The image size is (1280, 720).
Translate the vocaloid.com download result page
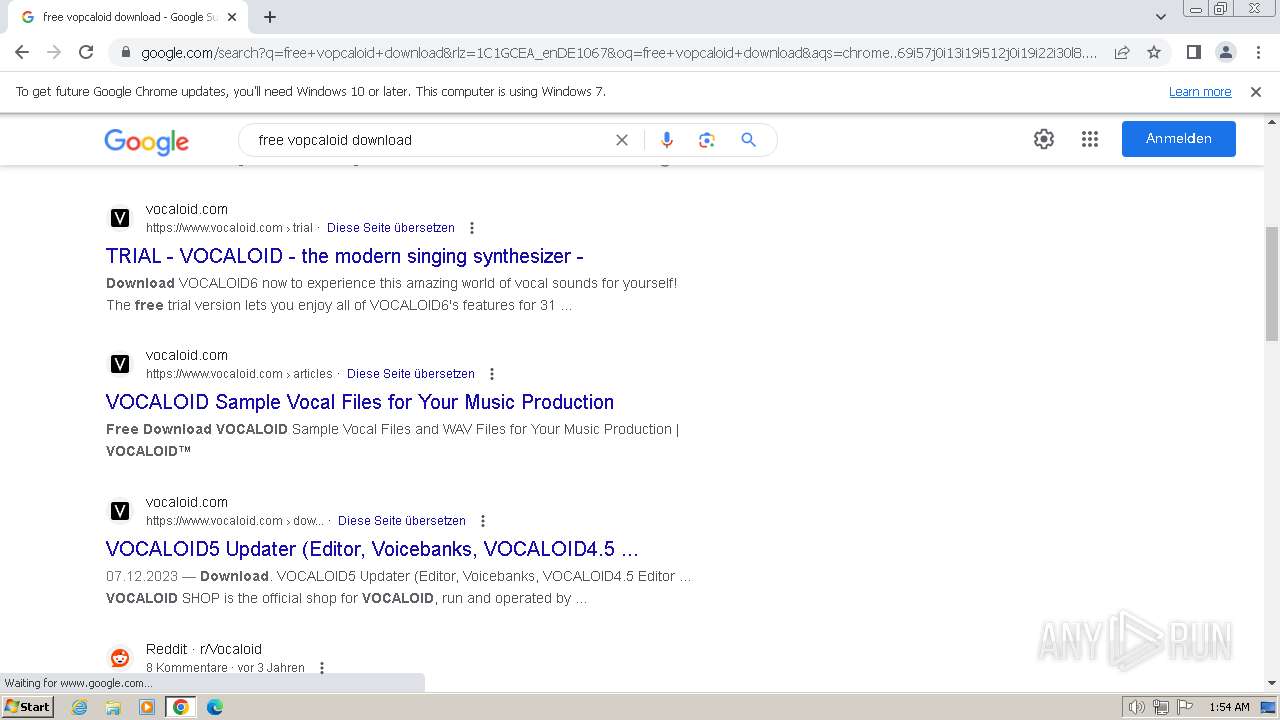click(x=402, y=521)
